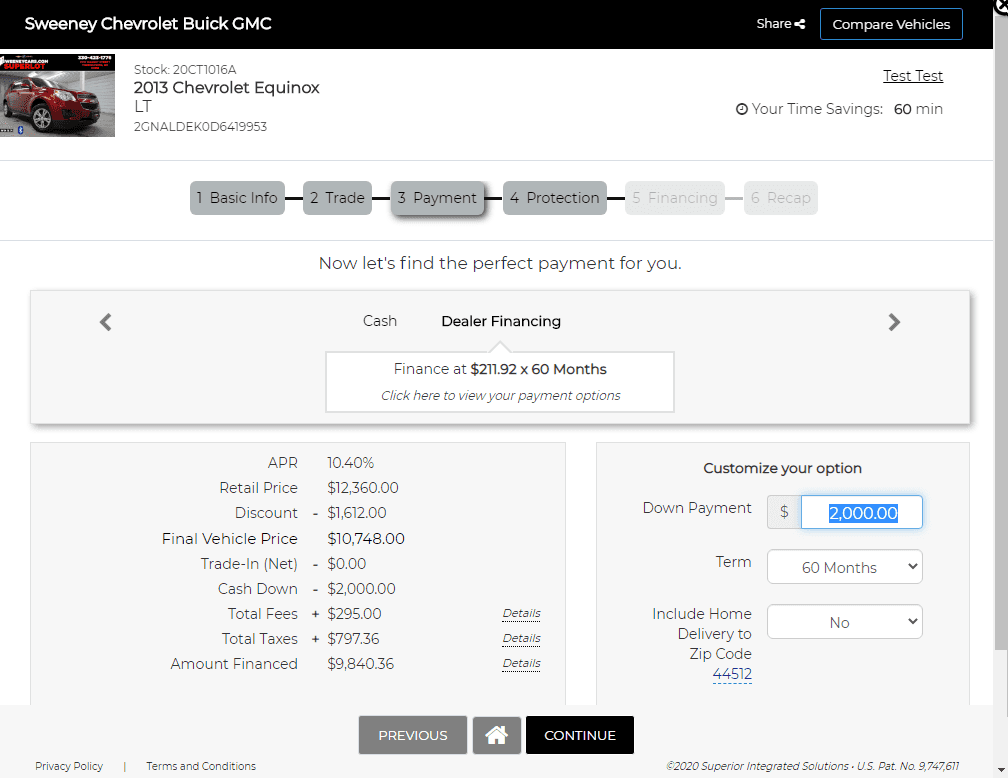1008x778 pixels.
Task: Click the stock number 20CT1016A
Action: pyautogui.click(x=204, y=69)
